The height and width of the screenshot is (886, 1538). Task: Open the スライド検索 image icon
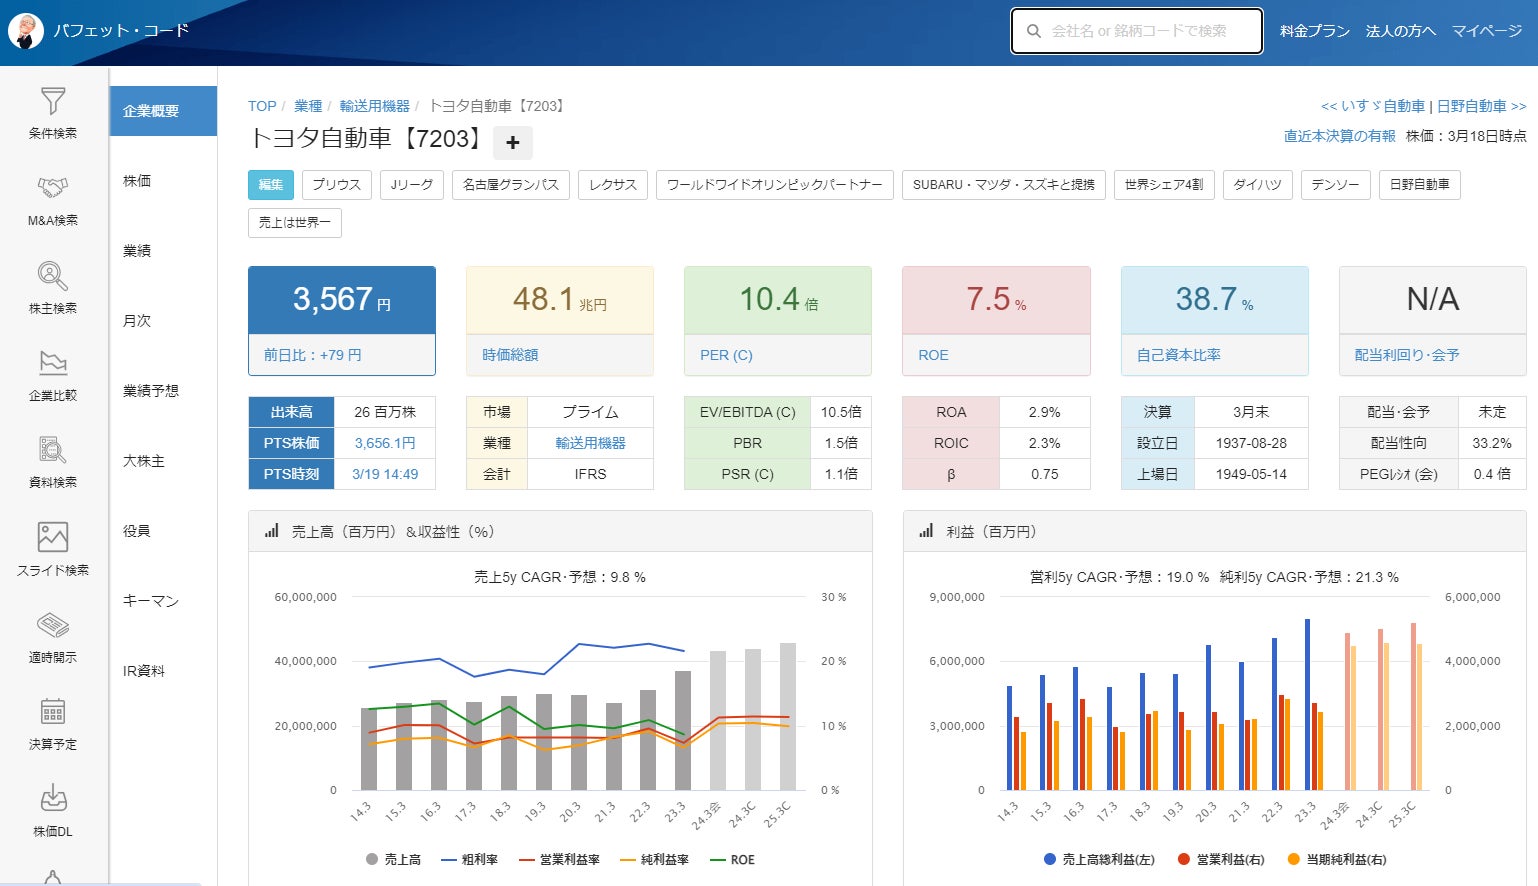53,538
